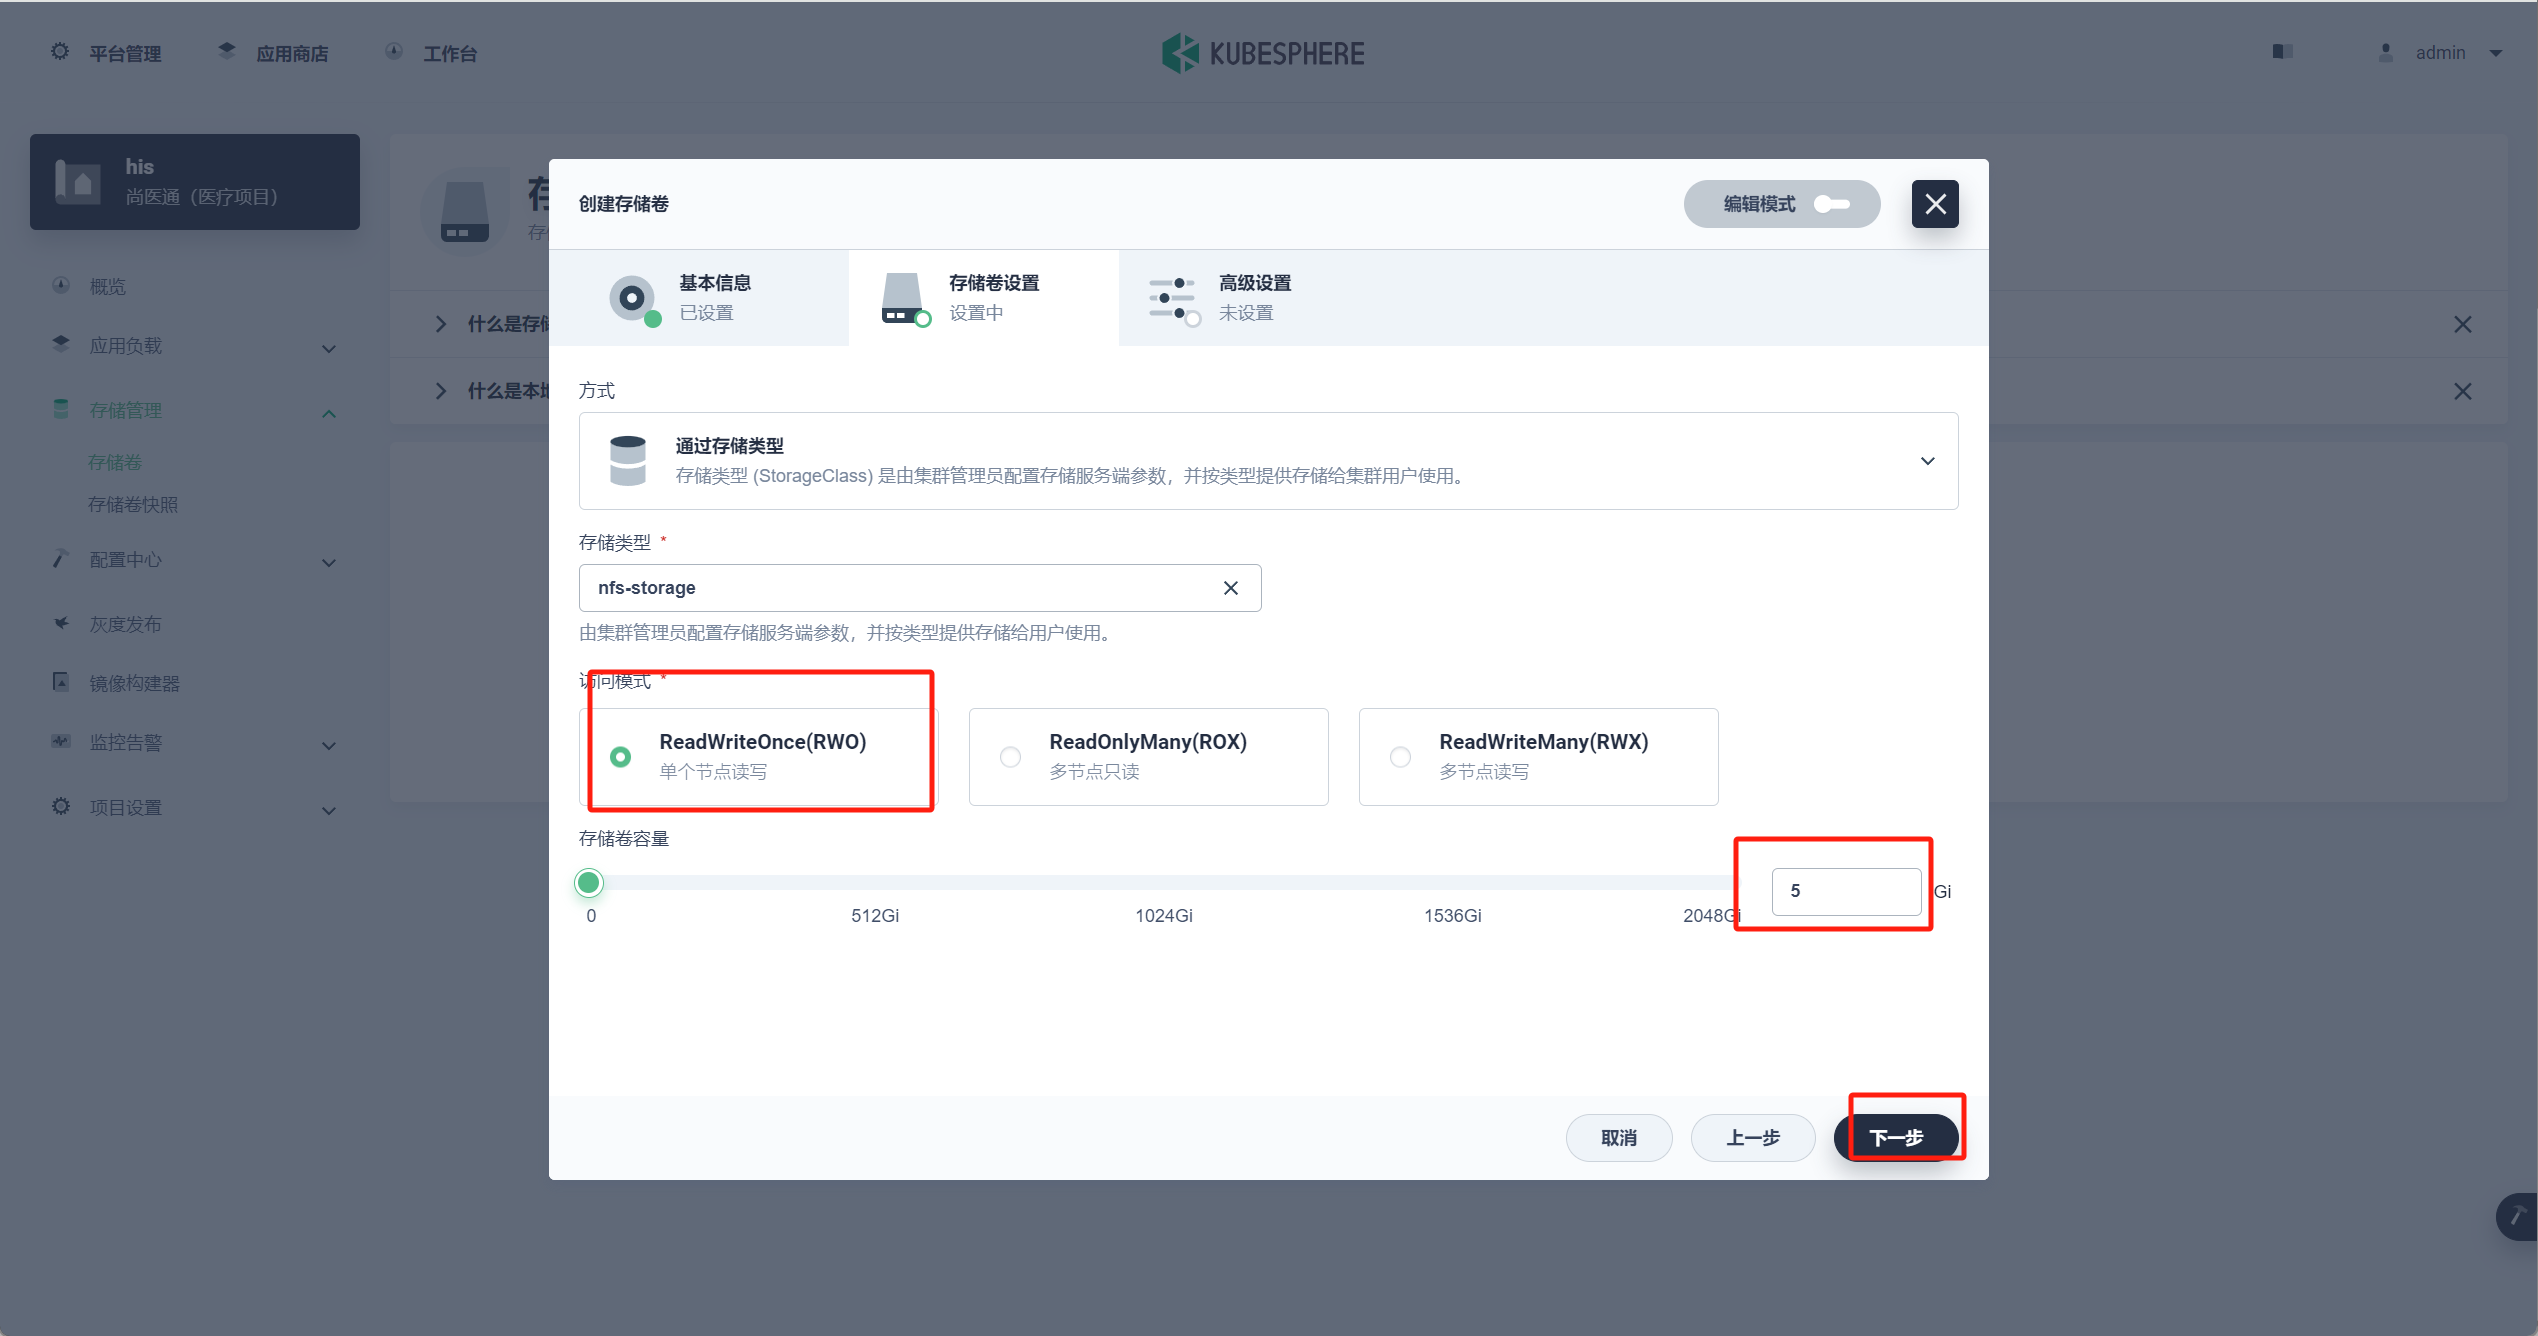Click the 下一步 button
The height and width of the screenshot is (1336, 2538).
point(1896,1138)
